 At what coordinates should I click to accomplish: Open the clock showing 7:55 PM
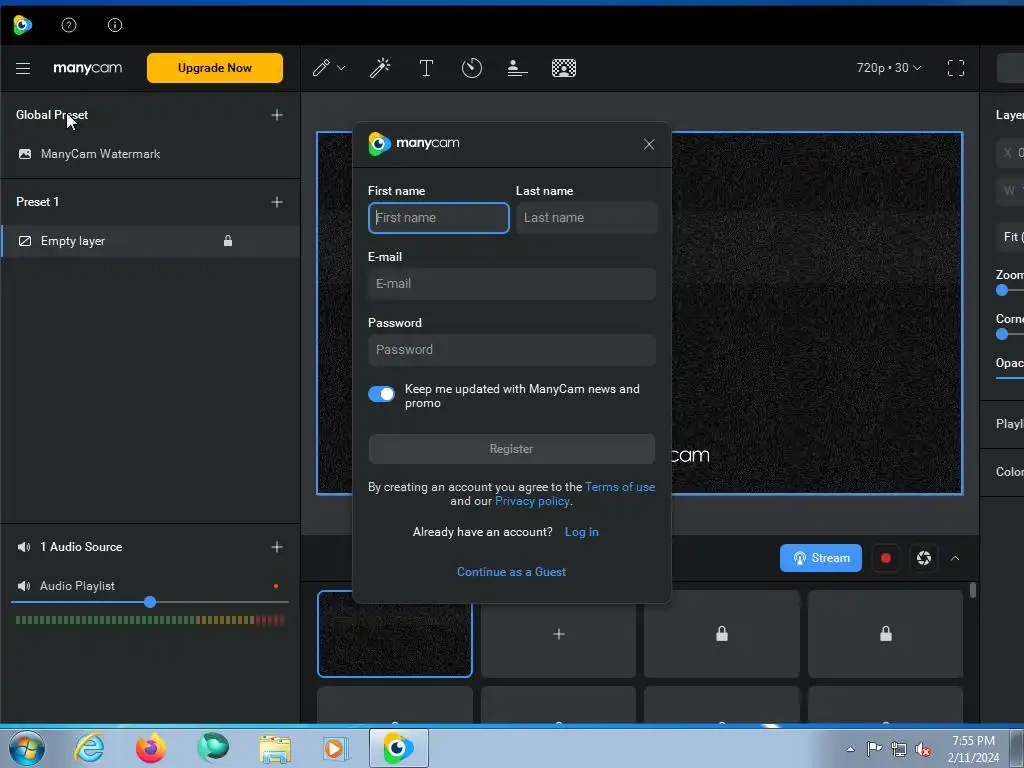click(973, 749)
